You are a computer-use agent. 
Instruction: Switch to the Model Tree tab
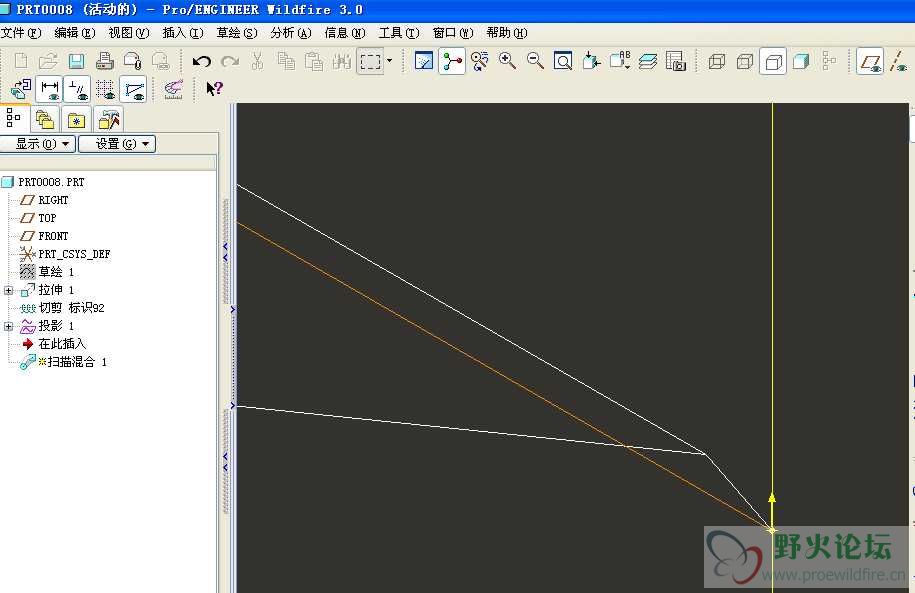[13, 119]
